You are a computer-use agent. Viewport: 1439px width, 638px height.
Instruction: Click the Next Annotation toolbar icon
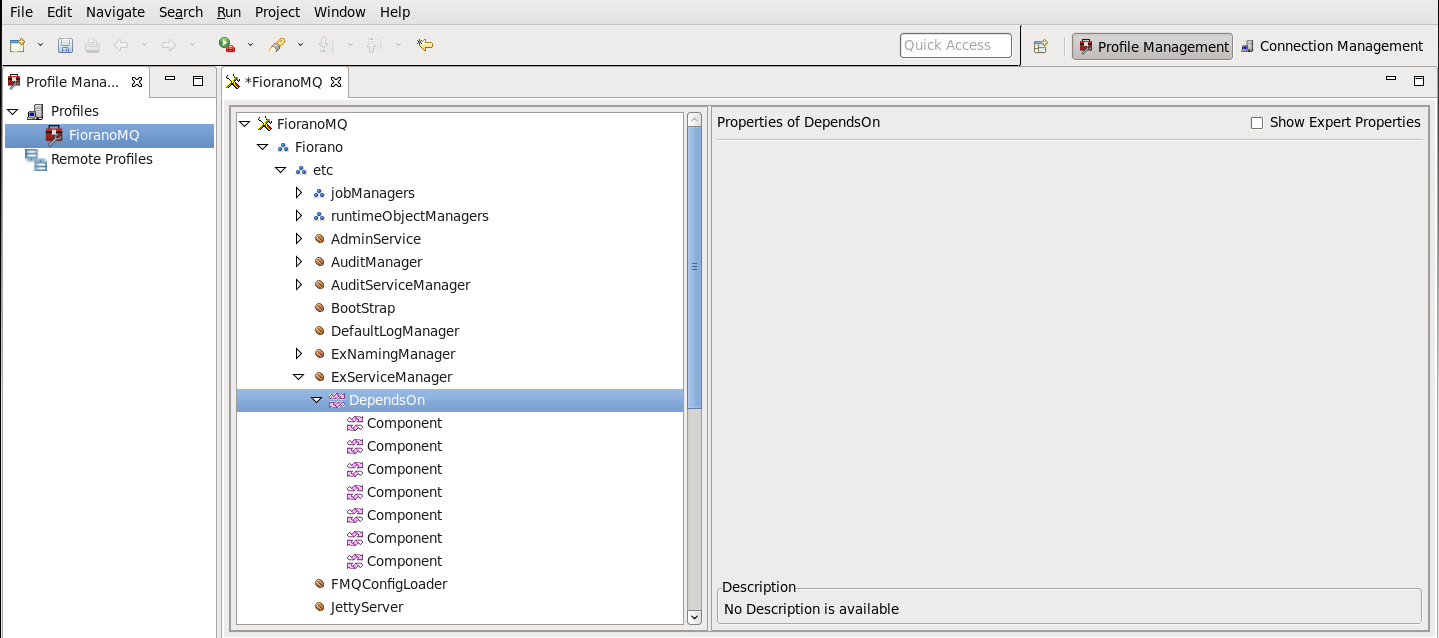click(325, 45)
